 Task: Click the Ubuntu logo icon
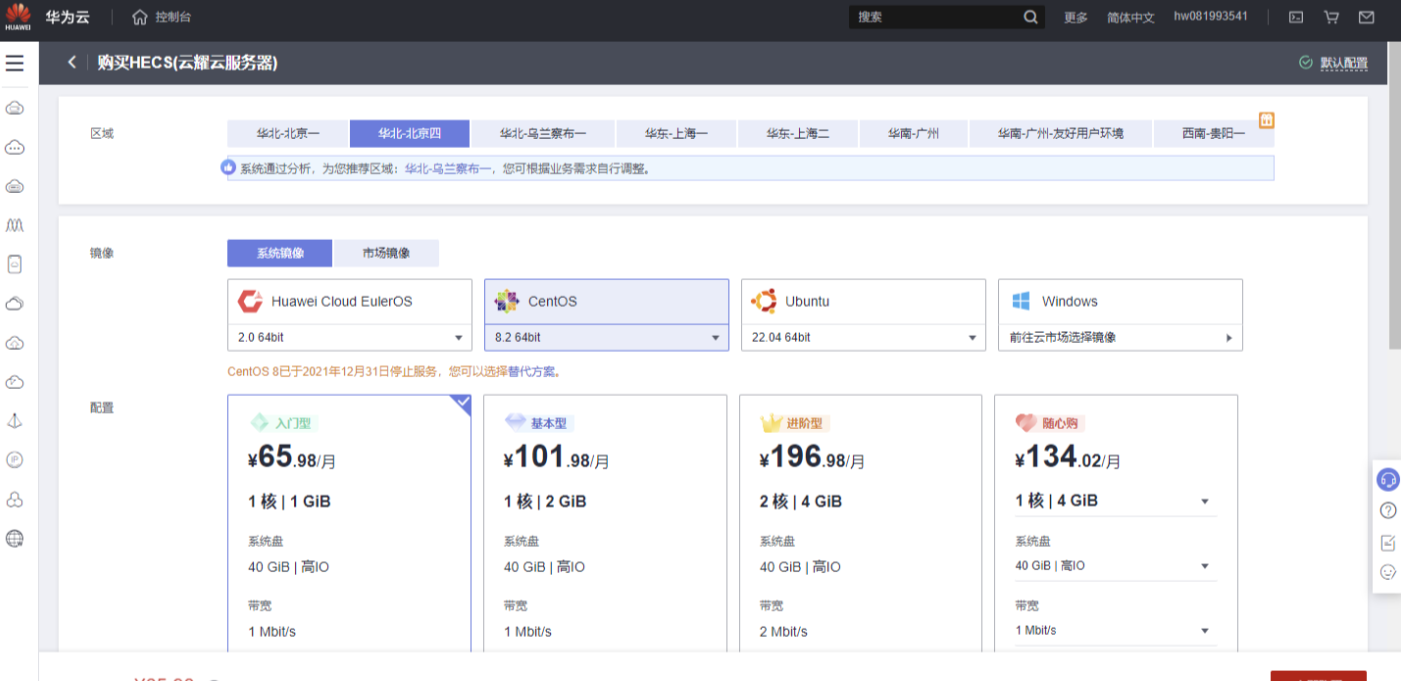tap(764, 301)
